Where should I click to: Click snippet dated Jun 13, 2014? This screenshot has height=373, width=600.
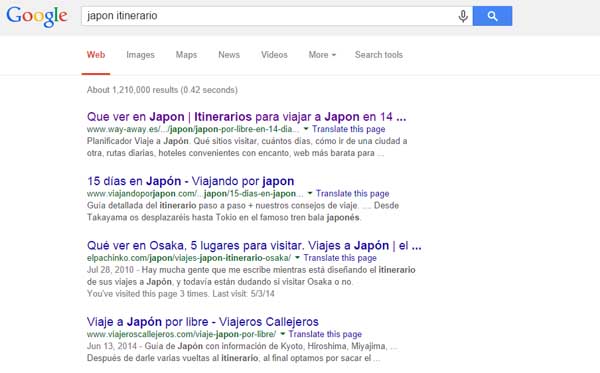(242, 352)
